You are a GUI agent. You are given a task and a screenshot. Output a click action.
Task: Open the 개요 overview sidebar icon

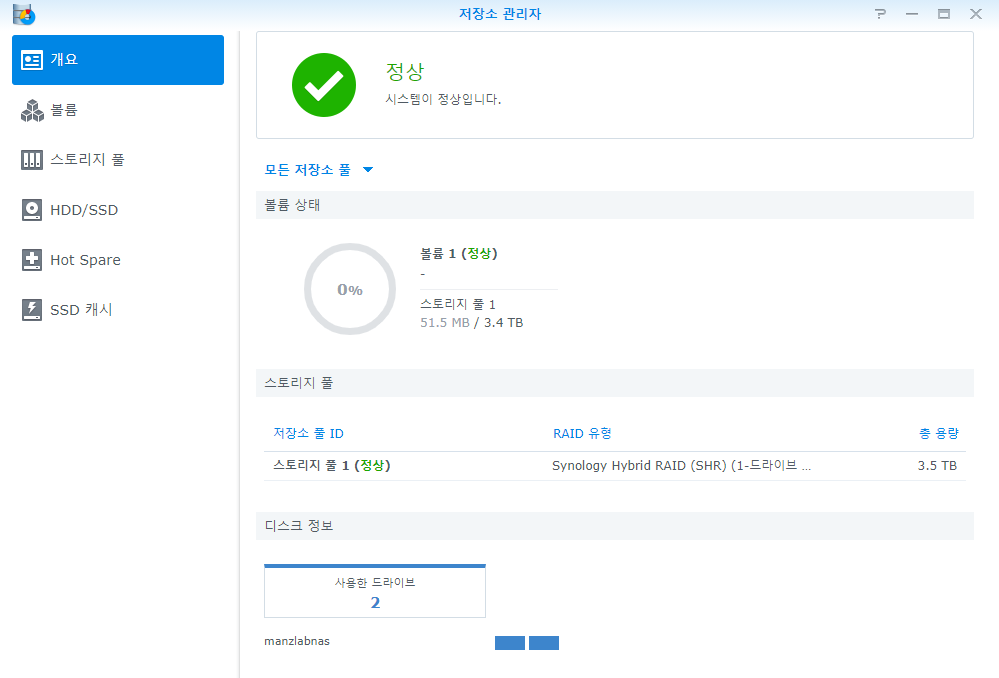tap(31, 59)
